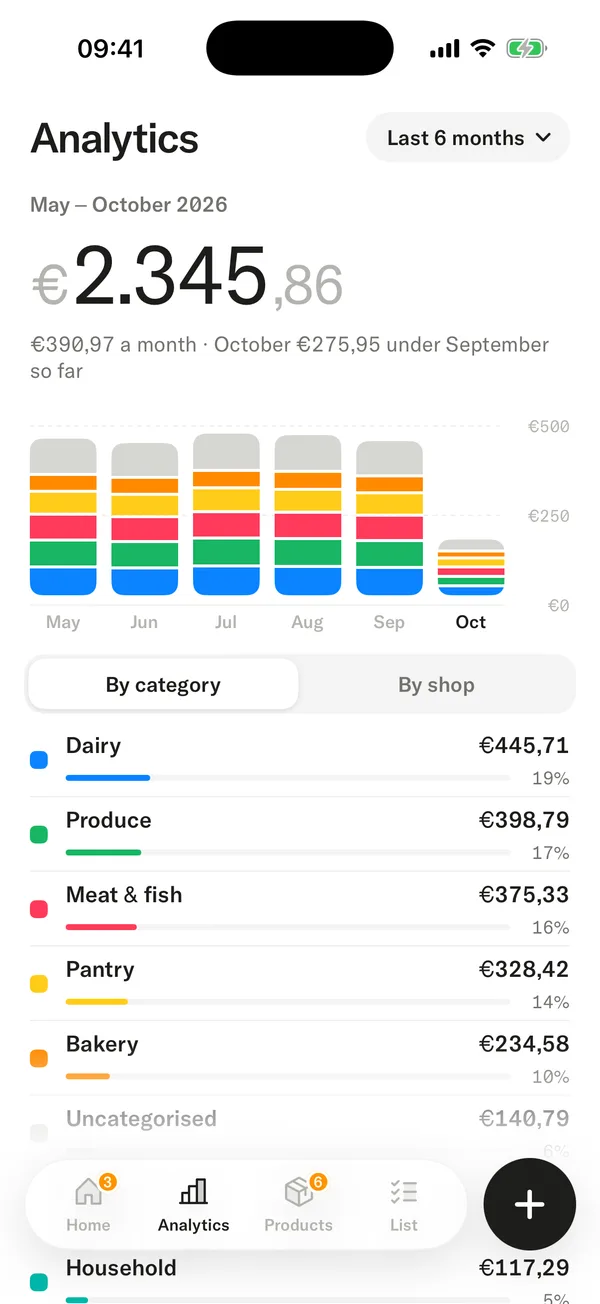Select the Jul bar in chart
The height and width of the screenshot is (1304, 600).
point(226,514)
